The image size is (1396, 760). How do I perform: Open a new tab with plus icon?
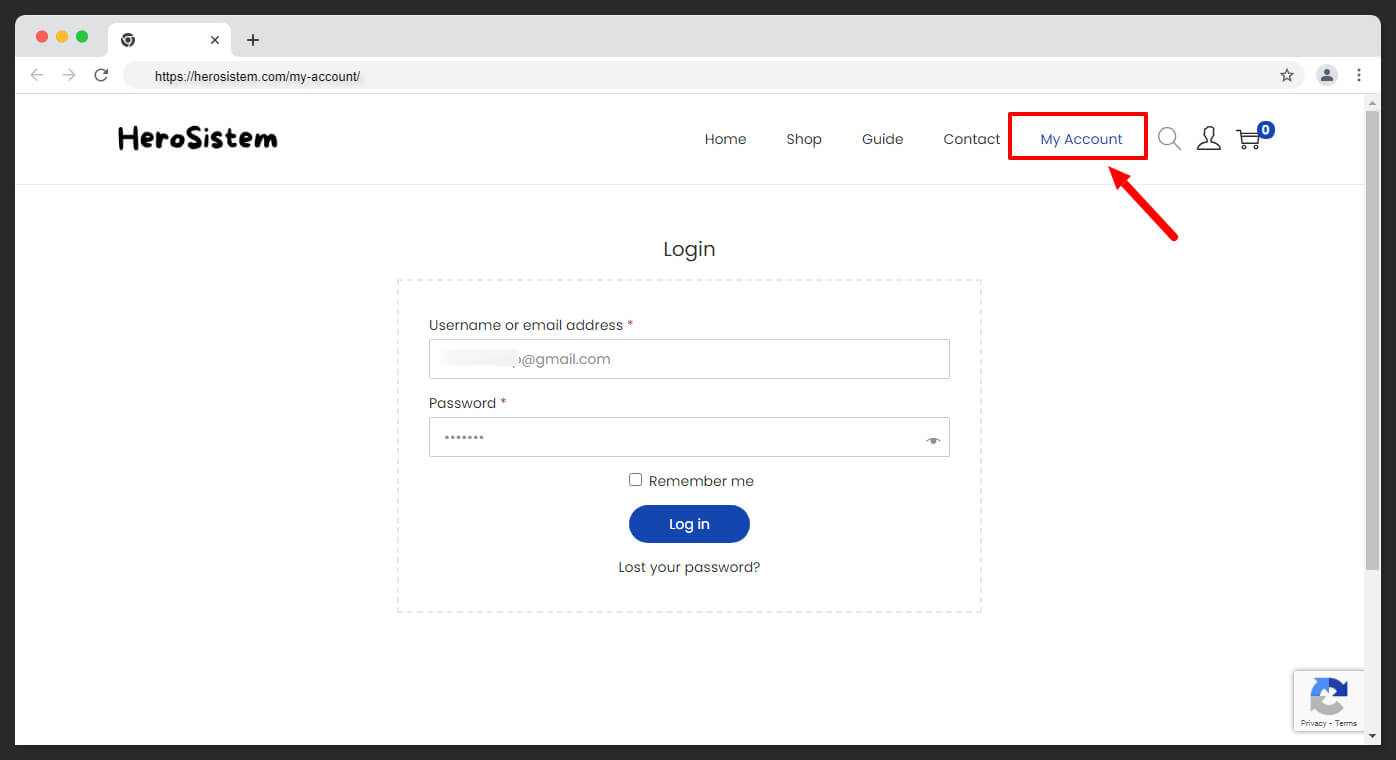253,40
